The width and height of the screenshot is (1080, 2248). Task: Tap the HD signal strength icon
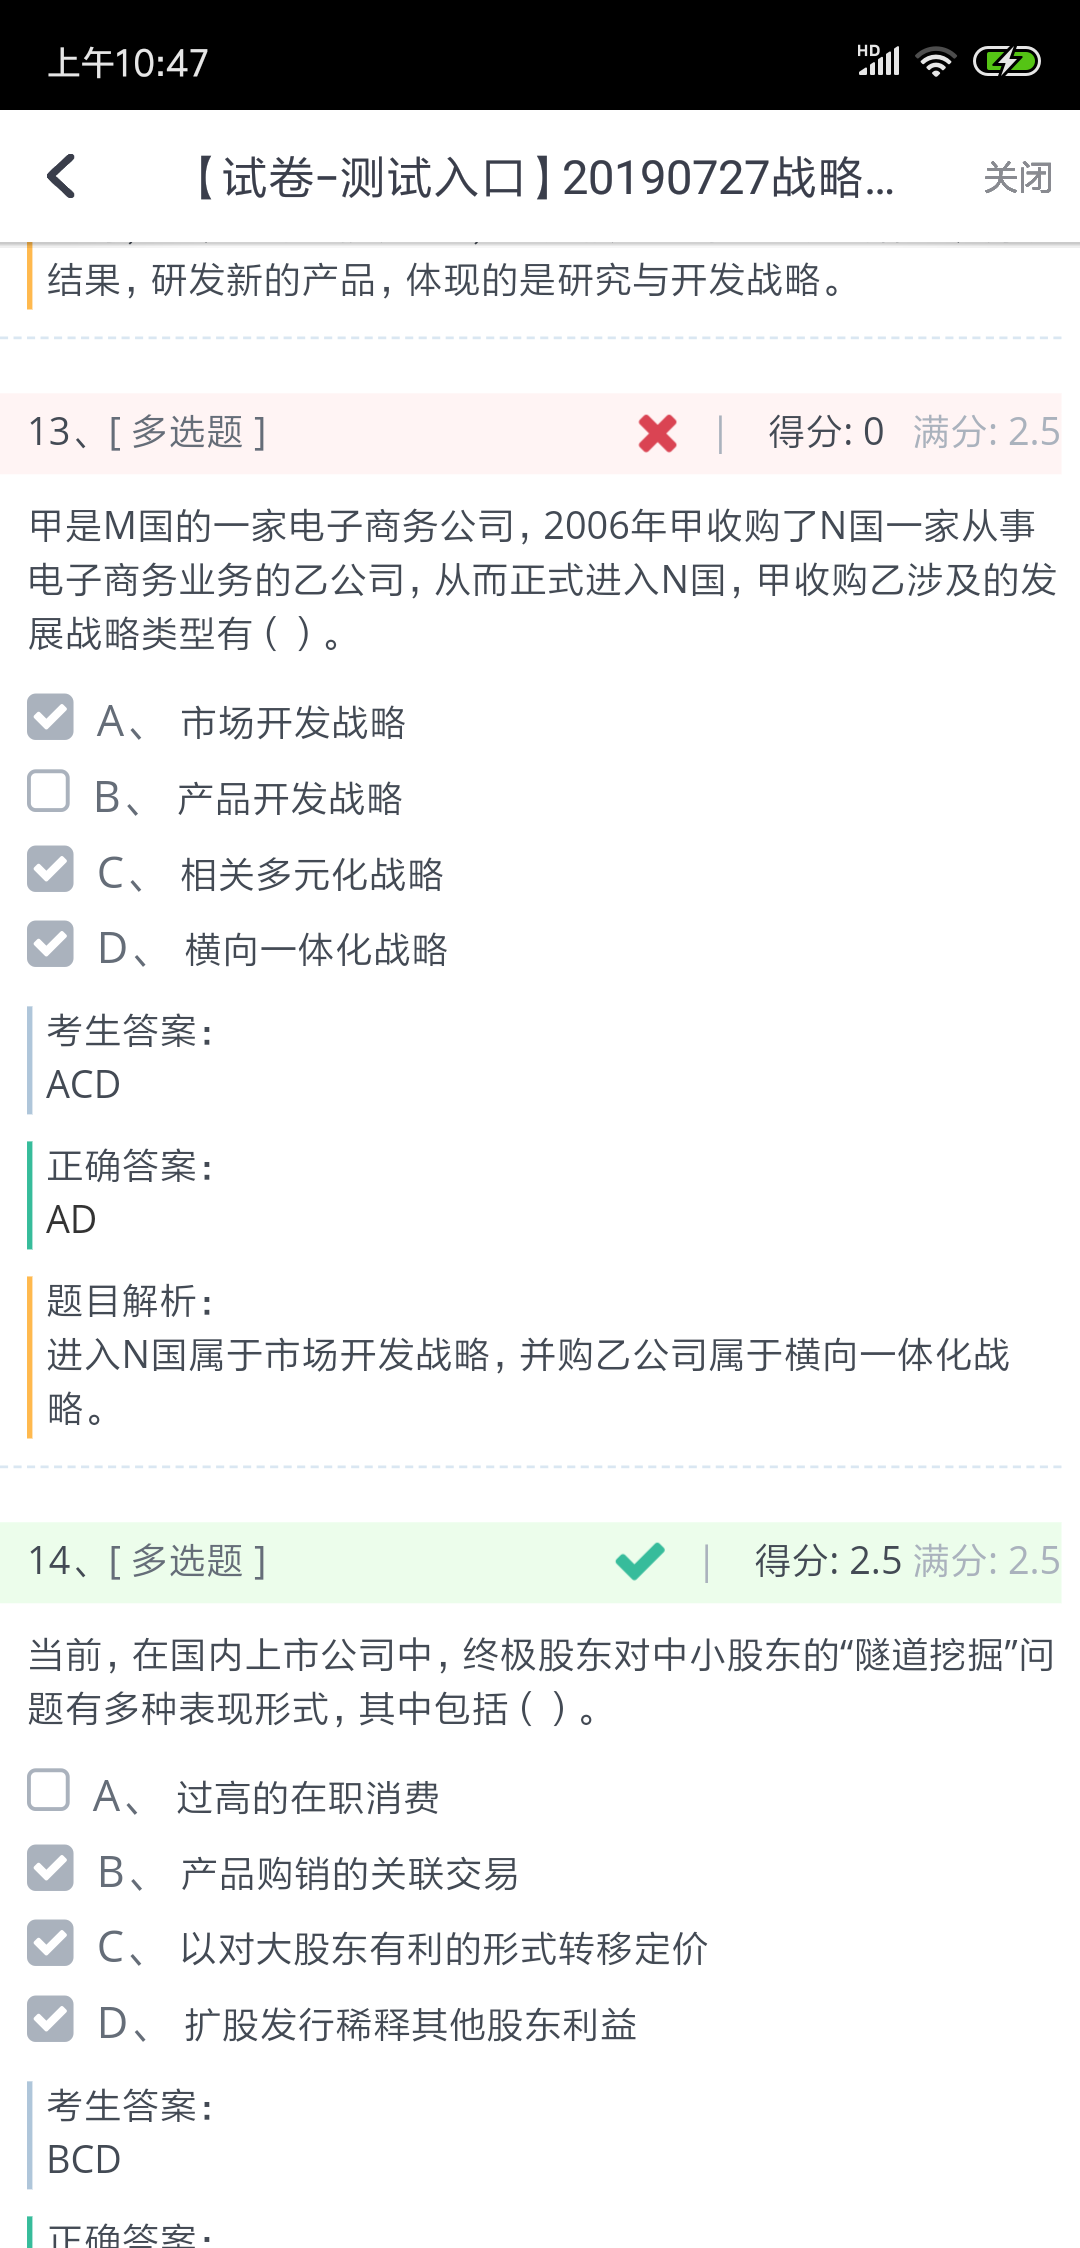point(879,61)
